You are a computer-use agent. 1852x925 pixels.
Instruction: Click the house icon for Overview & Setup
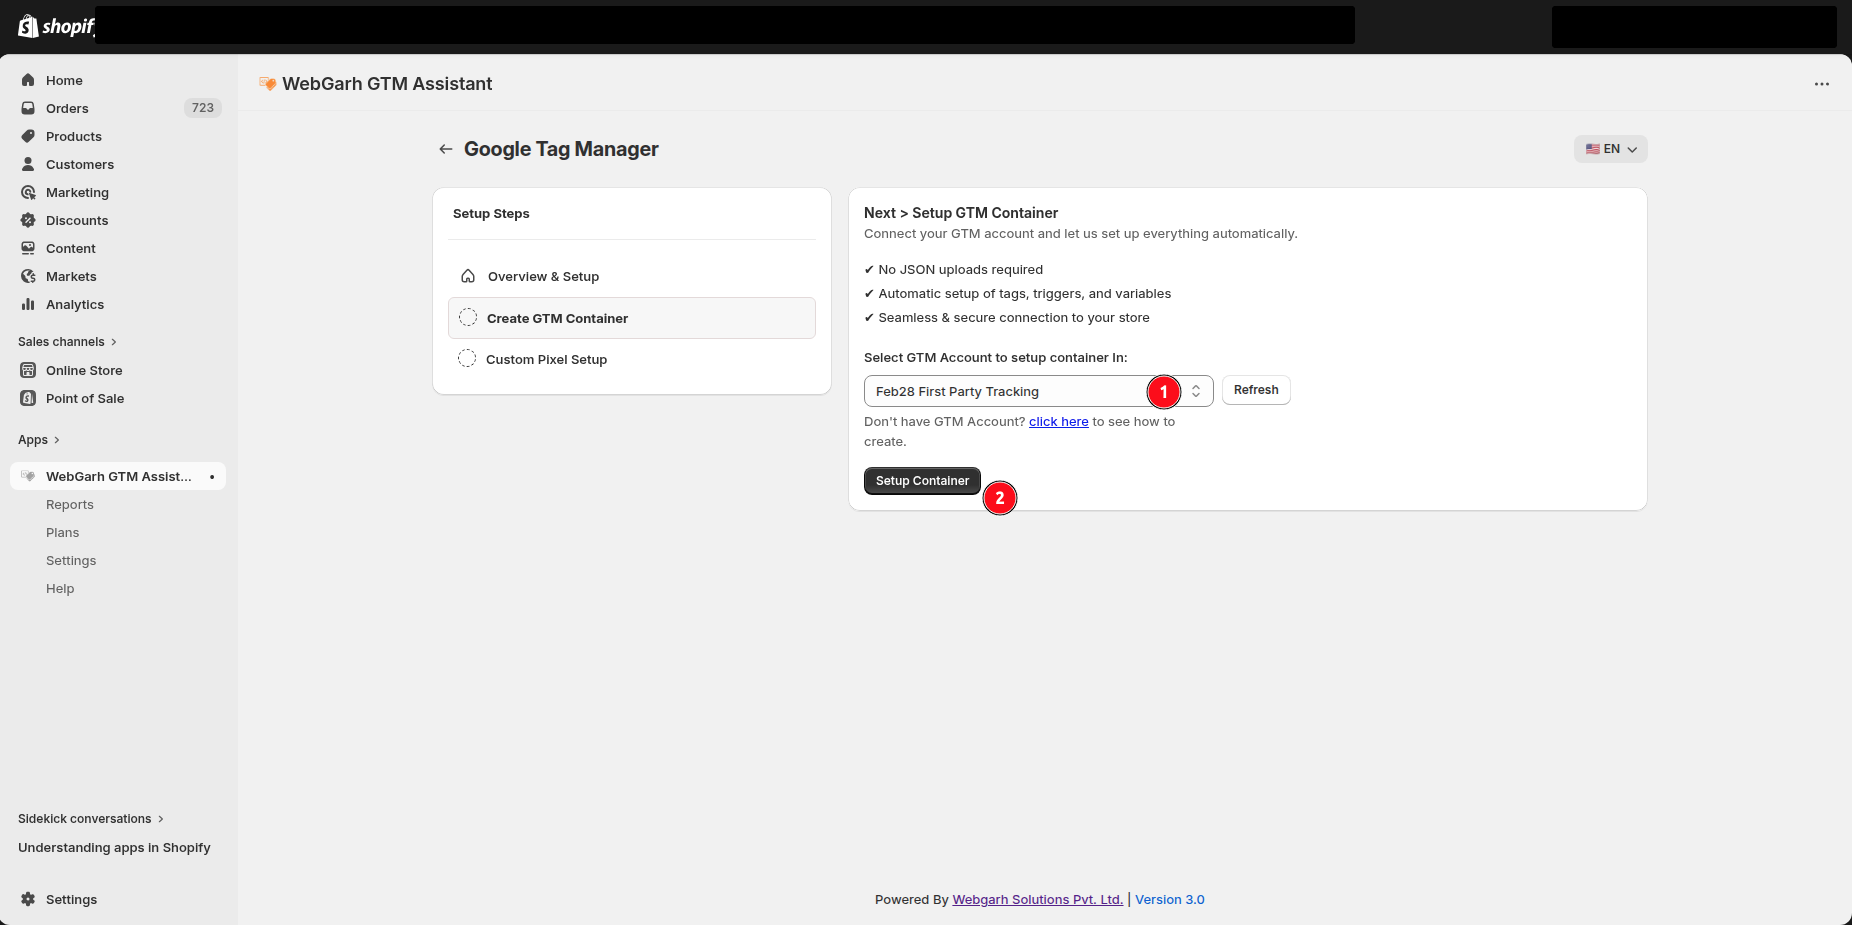point(468,276)
